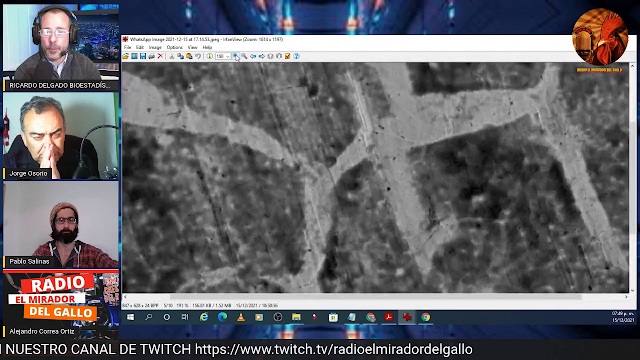
Task: Copy the image with the copy icon
Action: (x=180, y=56)
